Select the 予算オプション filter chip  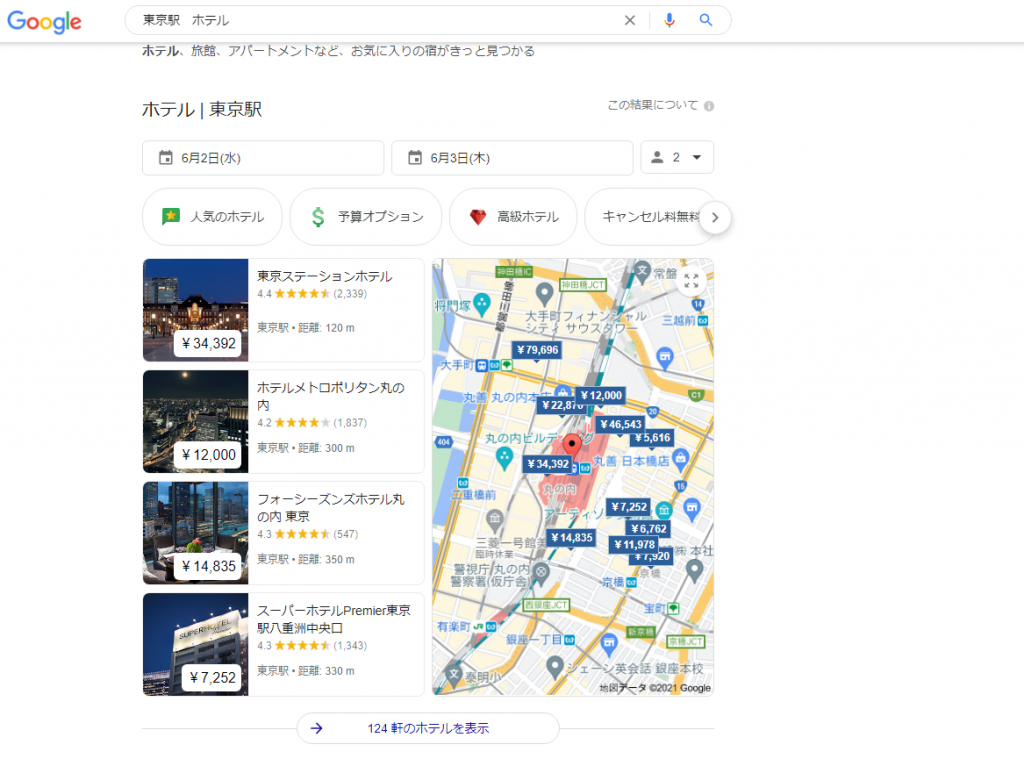(366, 217)
